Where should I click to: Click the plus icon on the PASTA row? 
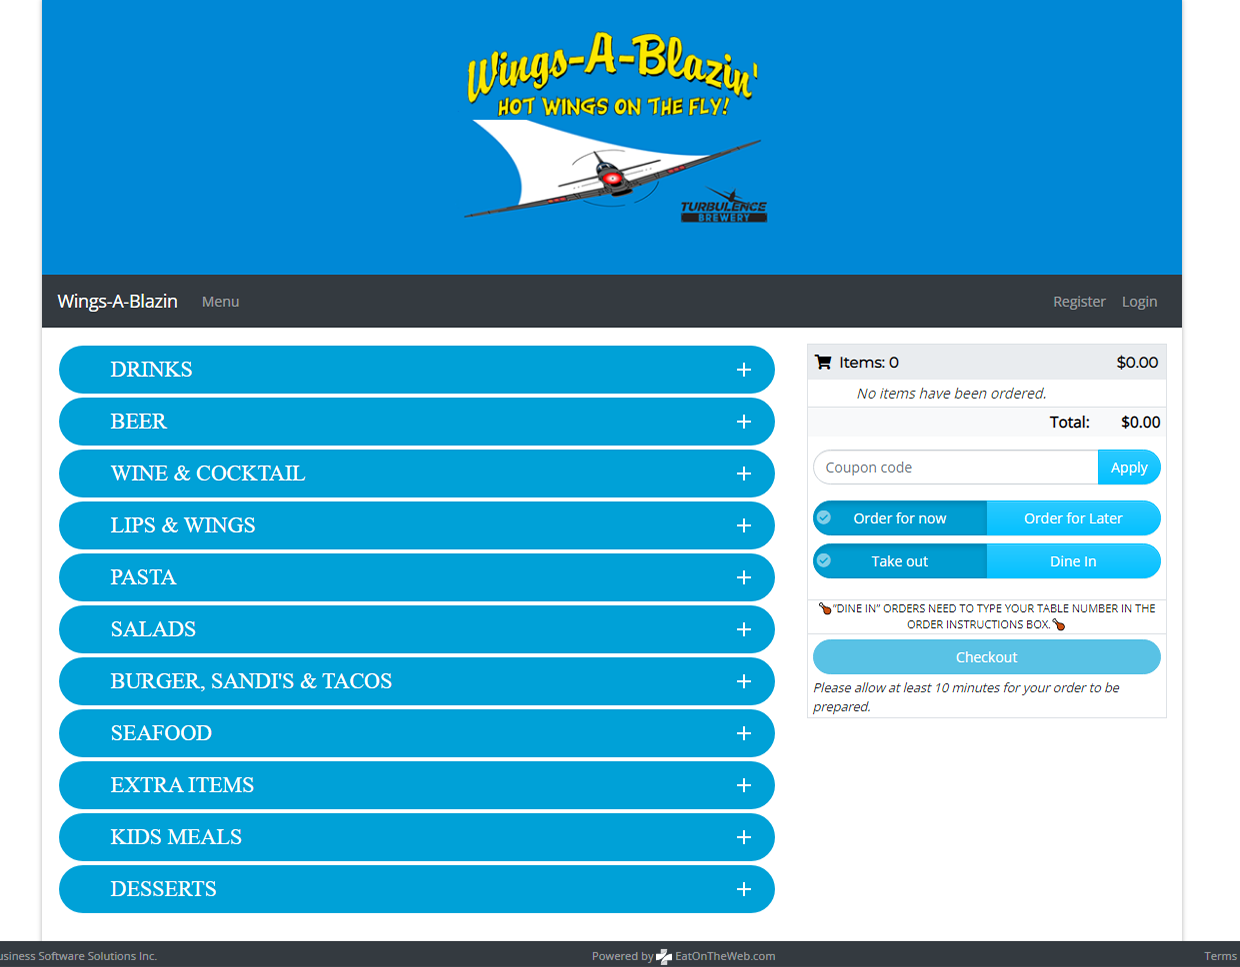744,578
